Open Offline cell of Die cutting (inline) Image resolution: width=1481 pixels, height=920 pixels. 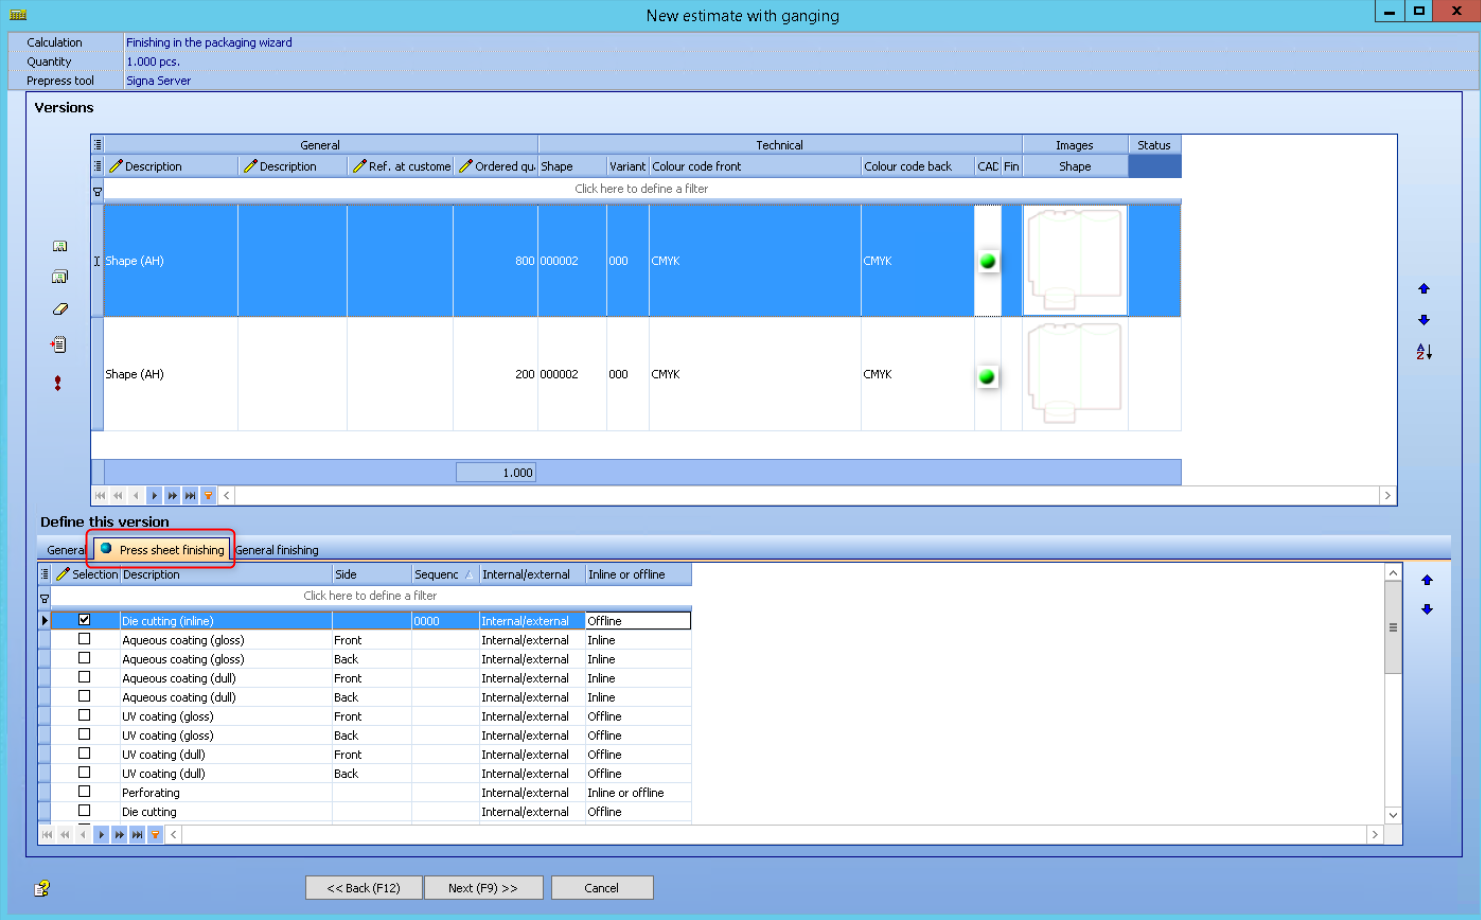pyautogui.click(x=638, y=621)
